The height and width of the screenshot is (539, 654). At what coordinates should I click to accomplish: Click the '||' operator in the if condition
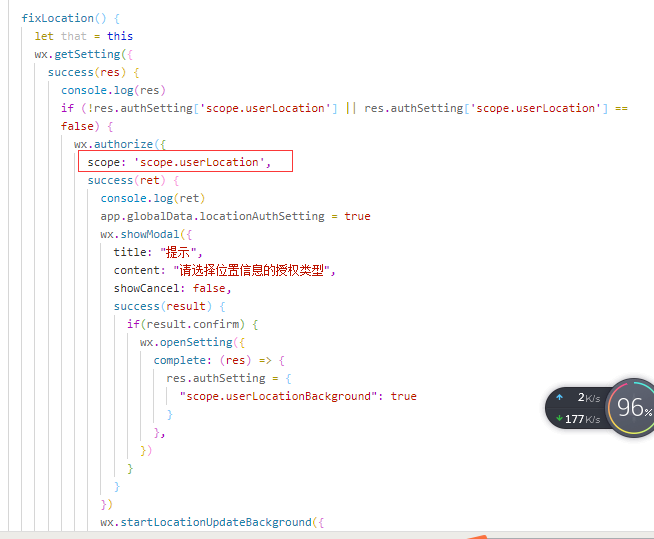(x=351, y=108)
